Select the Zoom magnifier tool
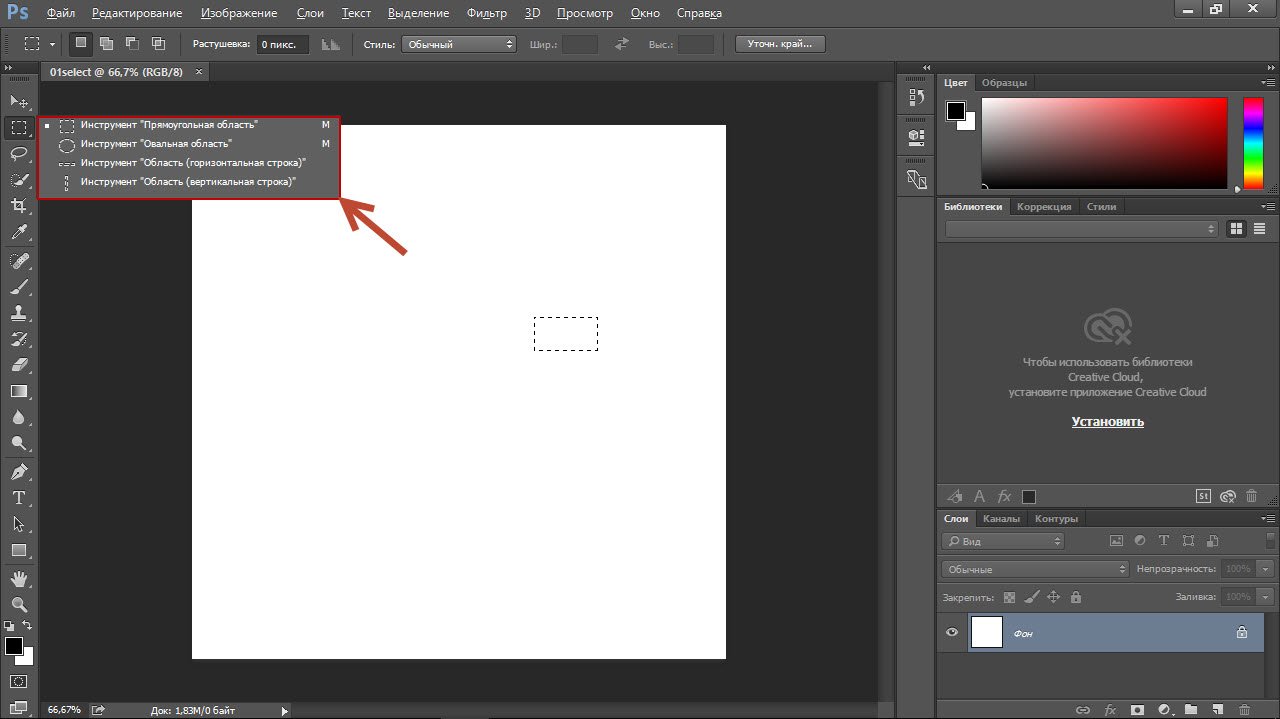Viewport: 1280px width, 719px height. point(19,605)
